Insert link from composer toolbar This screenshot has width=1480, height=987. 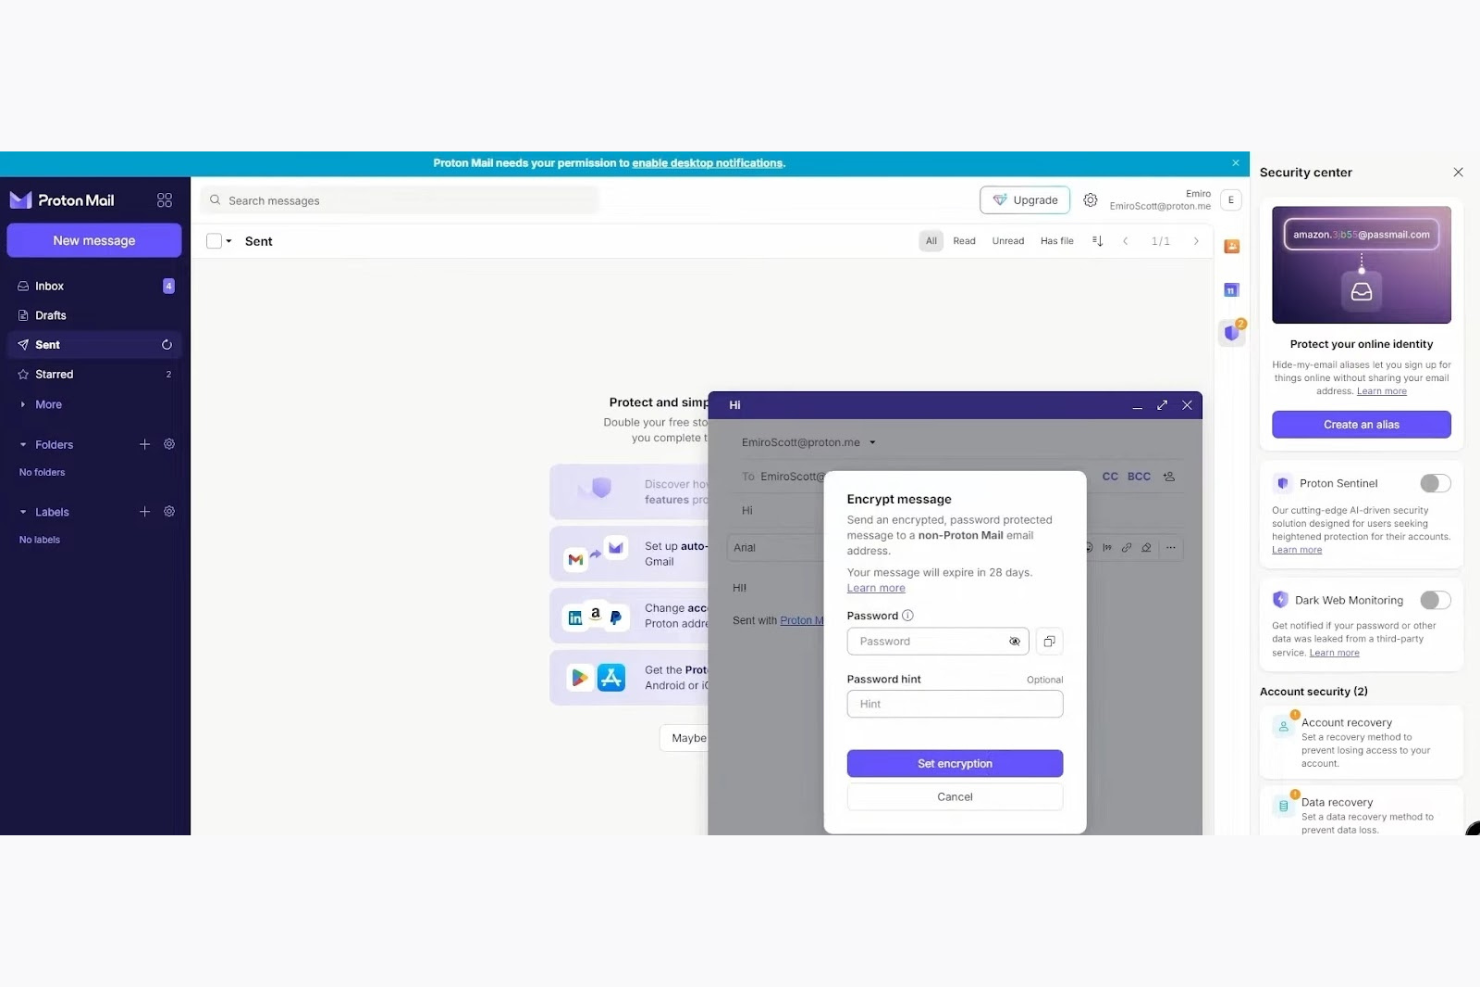[x=1127, y=548]
